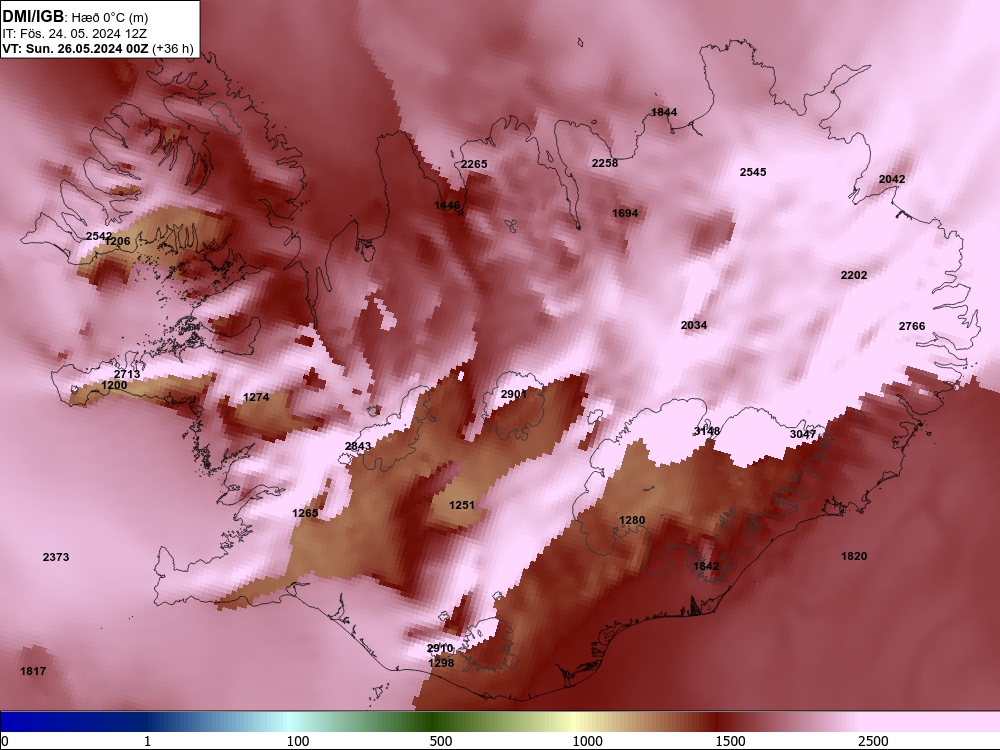This screenshot has height=750, width=1000.
Task: Click the value 1200 on the Snæfellsnes peninsula
Action: coord(114,385)
